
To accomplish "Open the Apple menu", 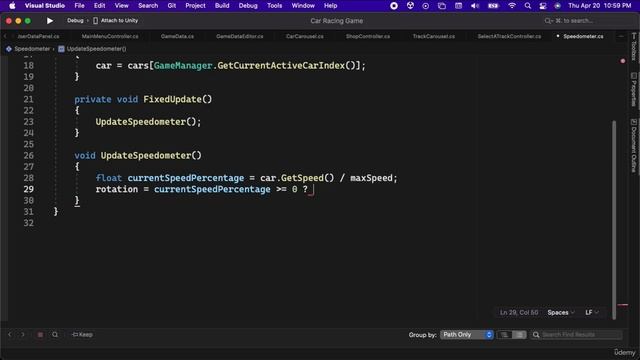I will point(12,6).
